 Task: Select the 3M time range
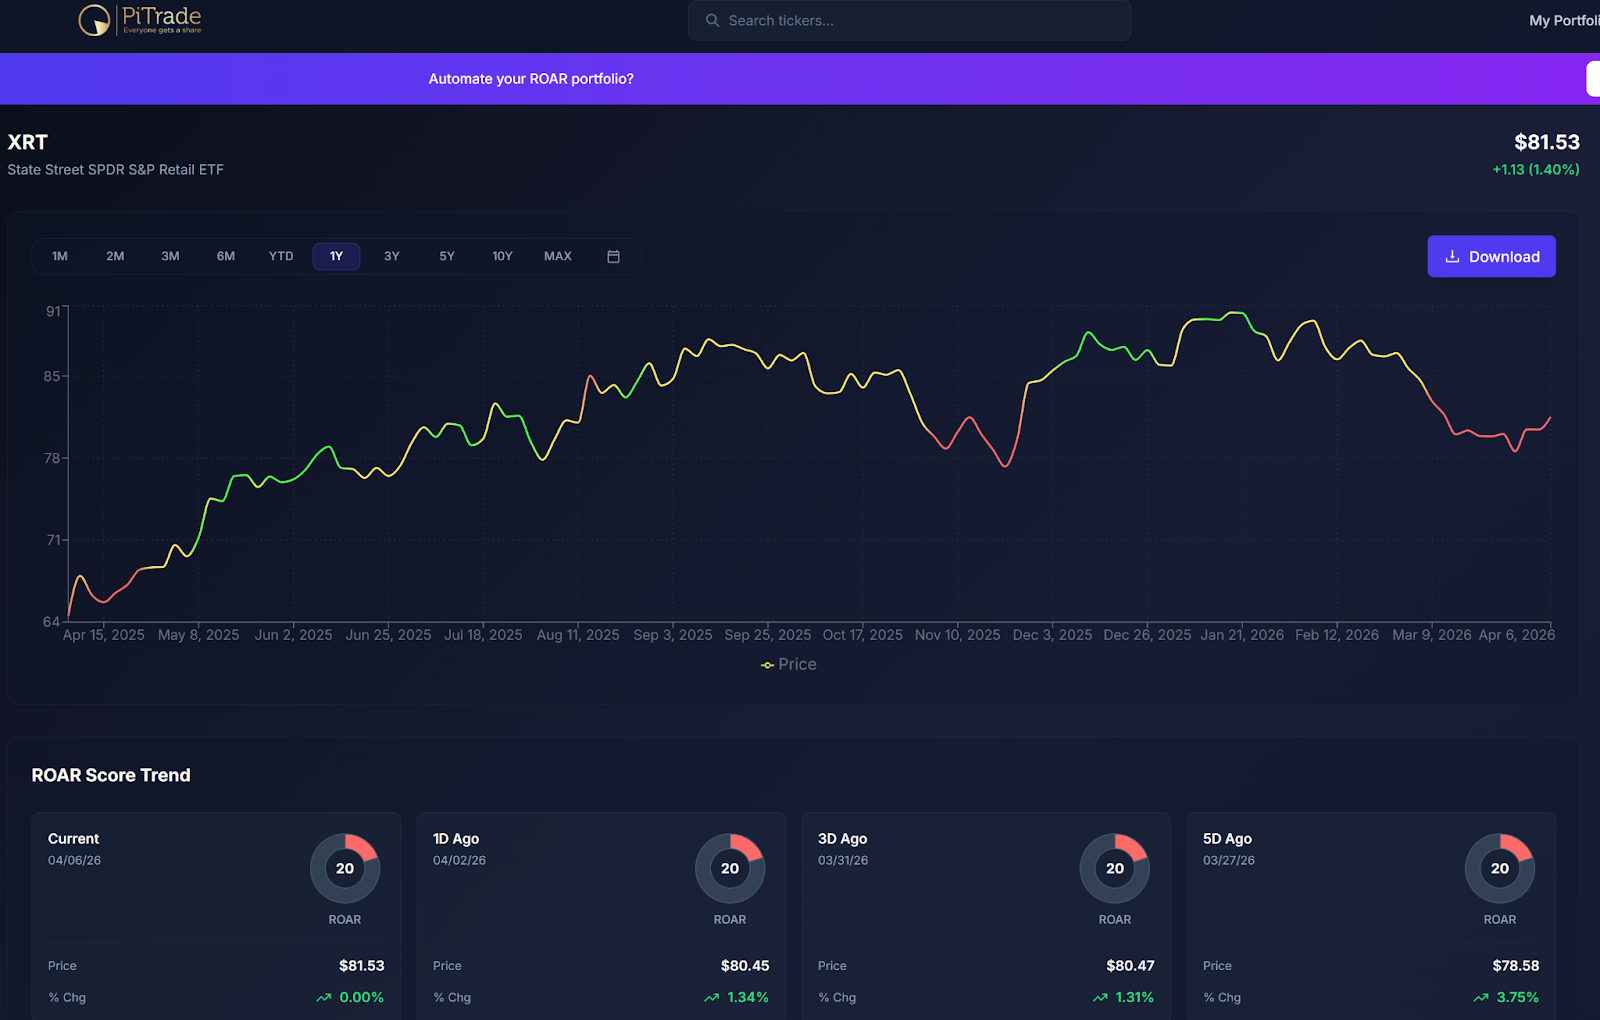pyautogui.click(x=171, y=257)
